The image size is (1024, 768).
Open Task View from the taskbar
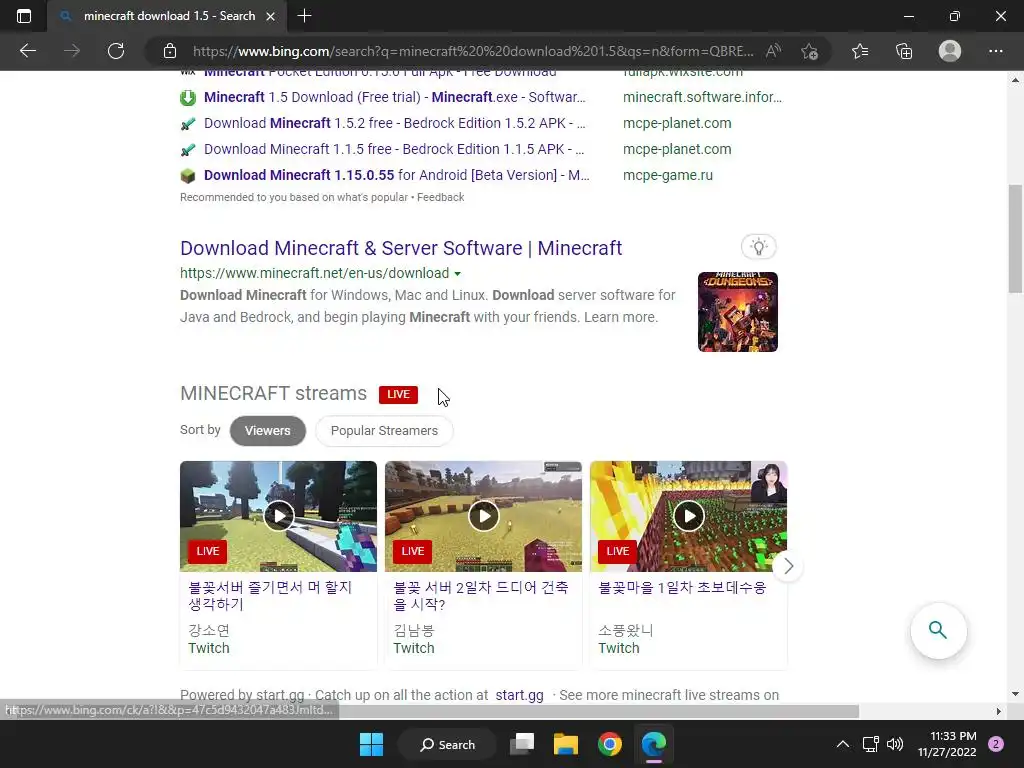coord(522,744)
